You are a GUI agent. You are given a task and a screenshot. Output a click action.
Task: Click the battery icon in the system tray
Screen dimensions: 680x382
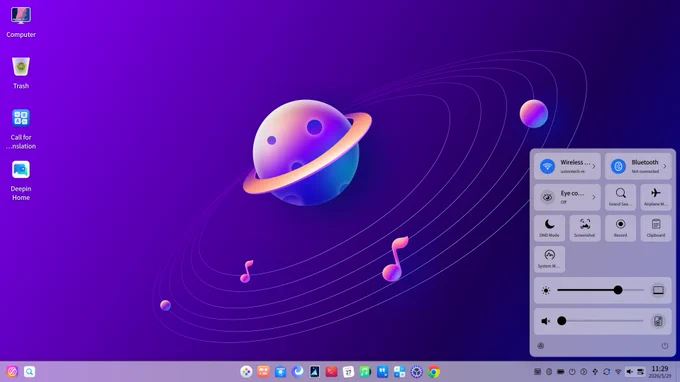560,372
